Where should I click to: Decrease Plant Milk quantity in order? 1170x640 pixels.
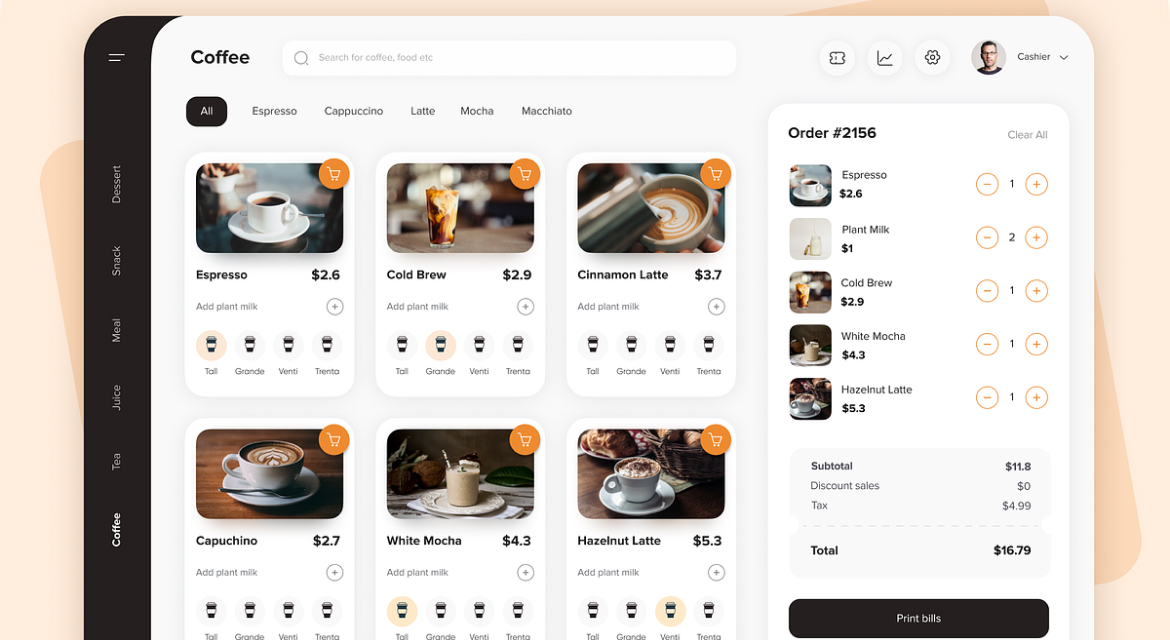tap(987, 238)
